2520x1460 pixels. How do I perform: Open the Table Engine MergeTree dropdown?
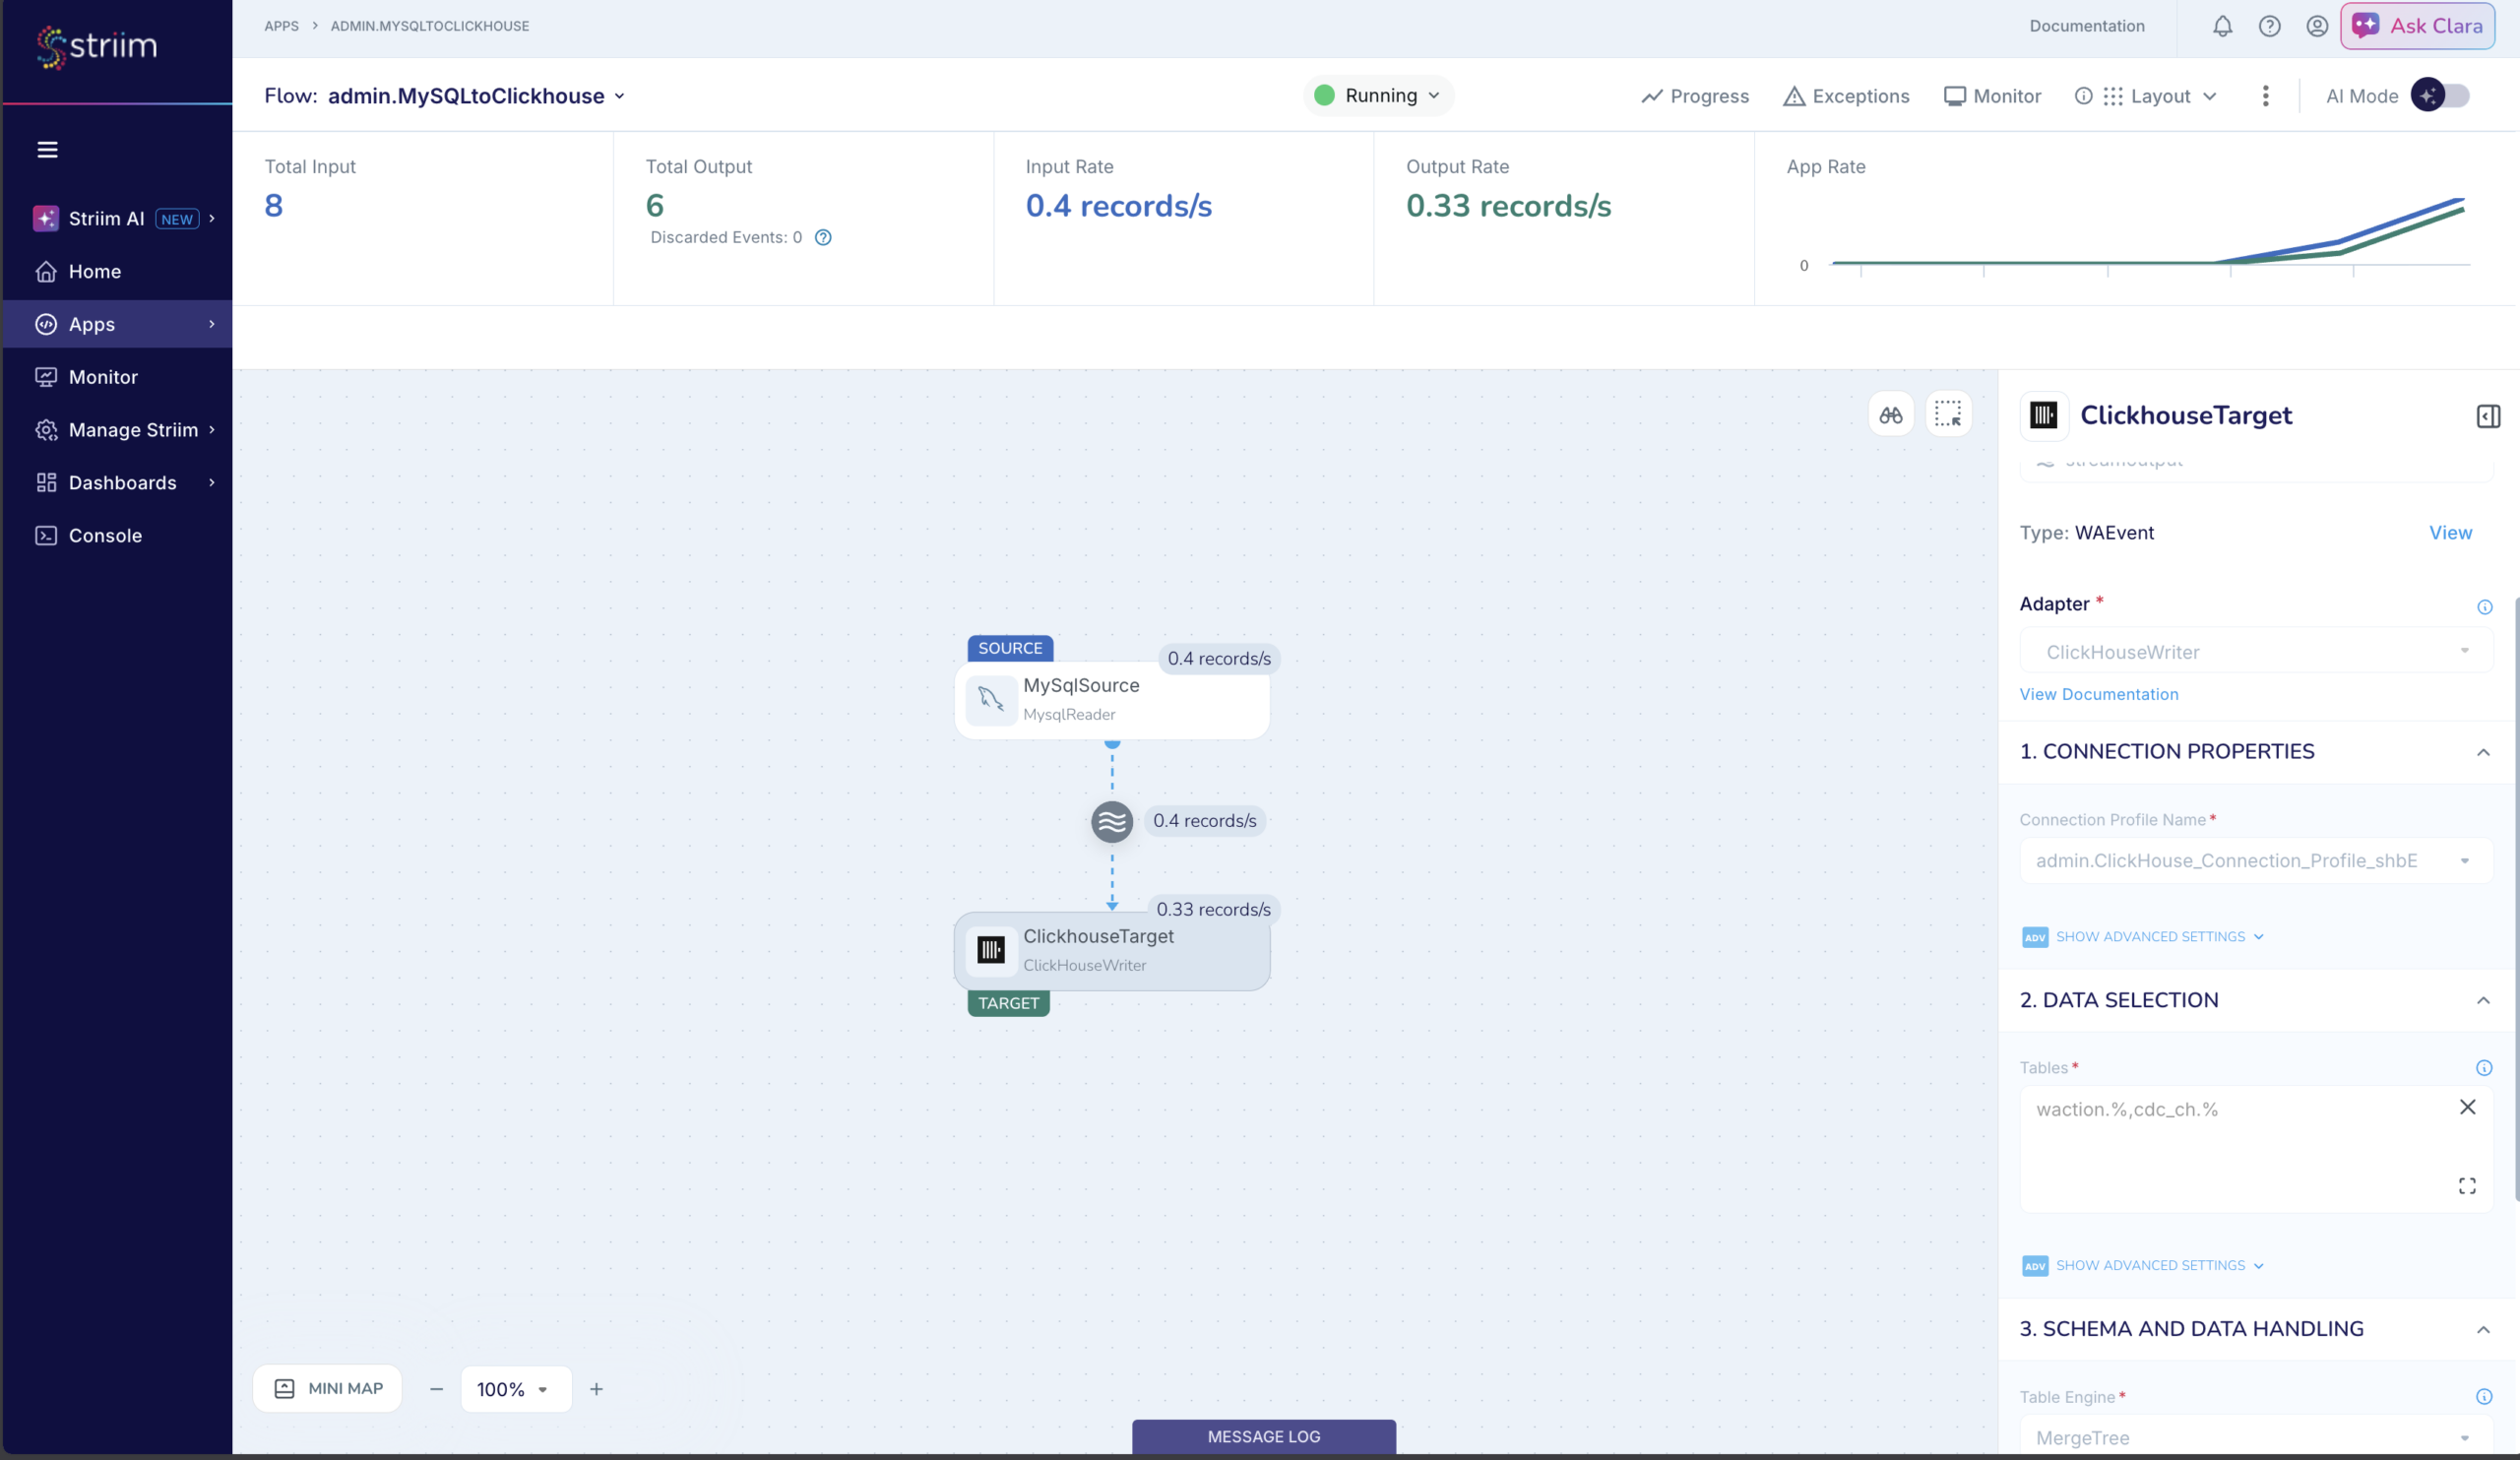[x=2255, y=1436]
